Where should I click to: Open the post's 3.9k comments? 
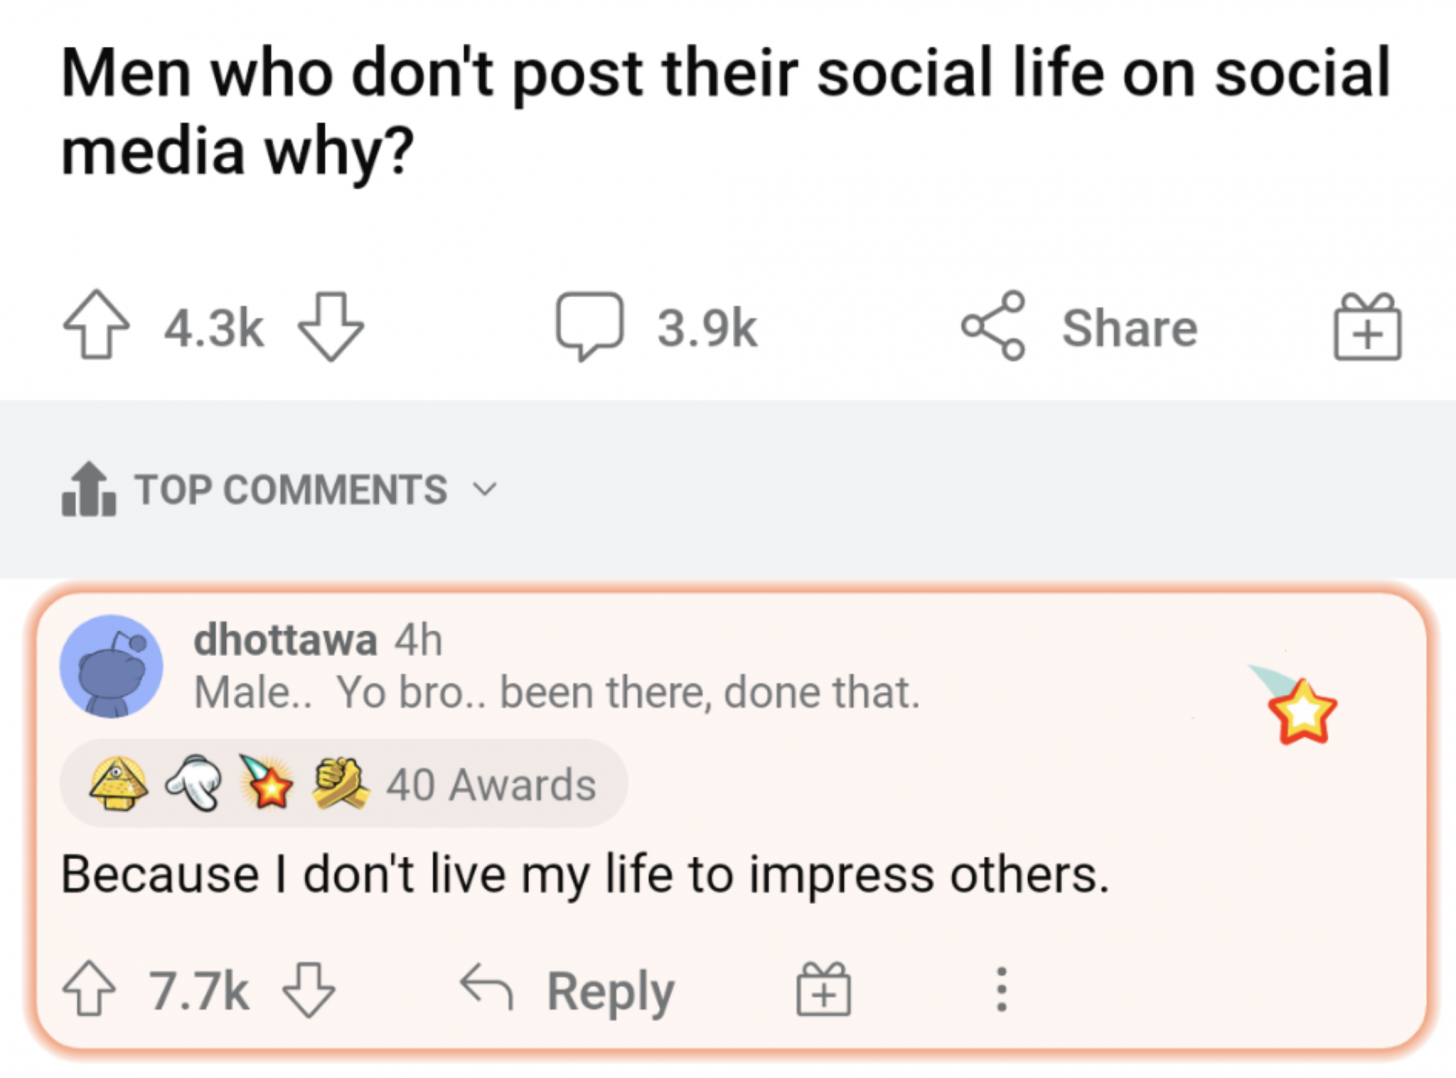[x=657, y=327]
